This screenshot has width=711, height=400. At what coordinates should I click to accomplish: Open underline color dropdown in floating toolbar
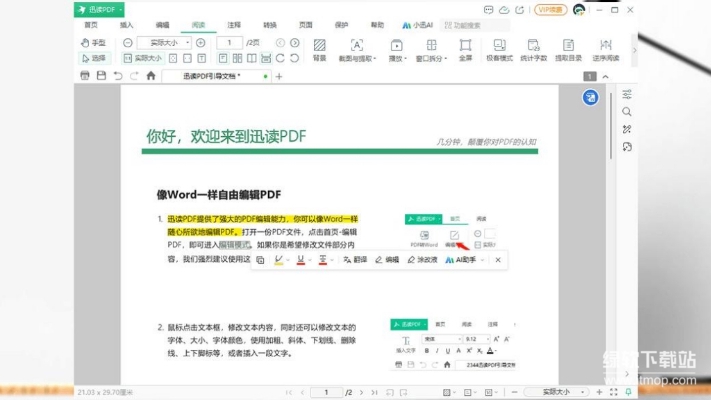(310, 260)
